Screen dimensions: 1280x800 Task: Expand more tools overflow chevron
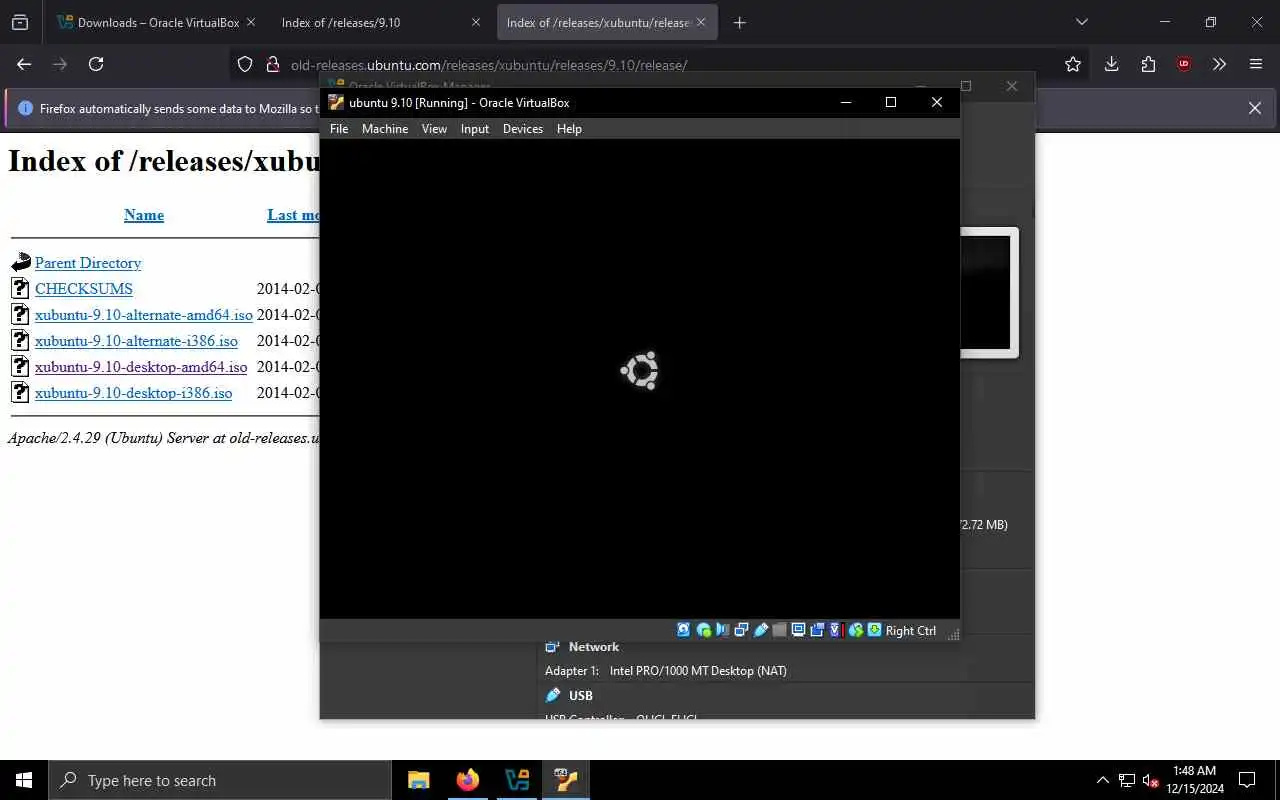click(1219, 64)
